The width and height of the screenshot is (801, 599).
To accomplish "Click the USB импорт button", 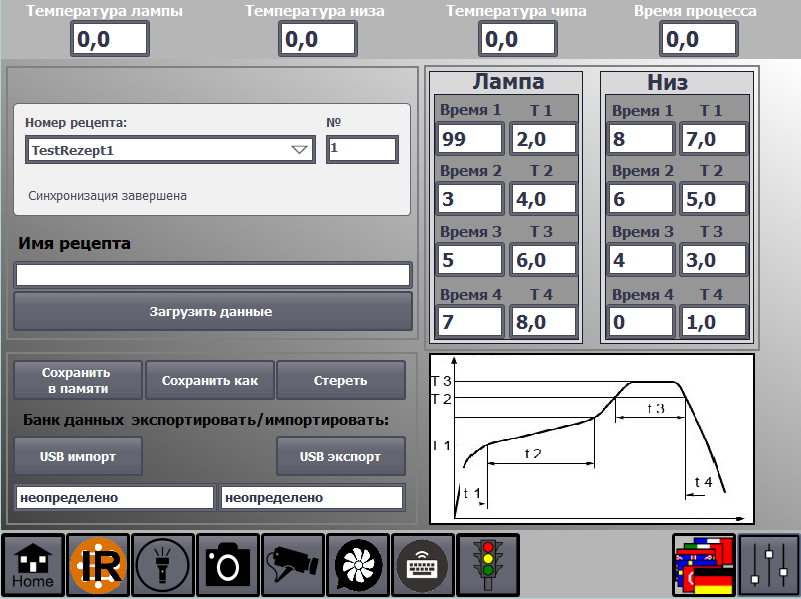I will pos(78,457).
